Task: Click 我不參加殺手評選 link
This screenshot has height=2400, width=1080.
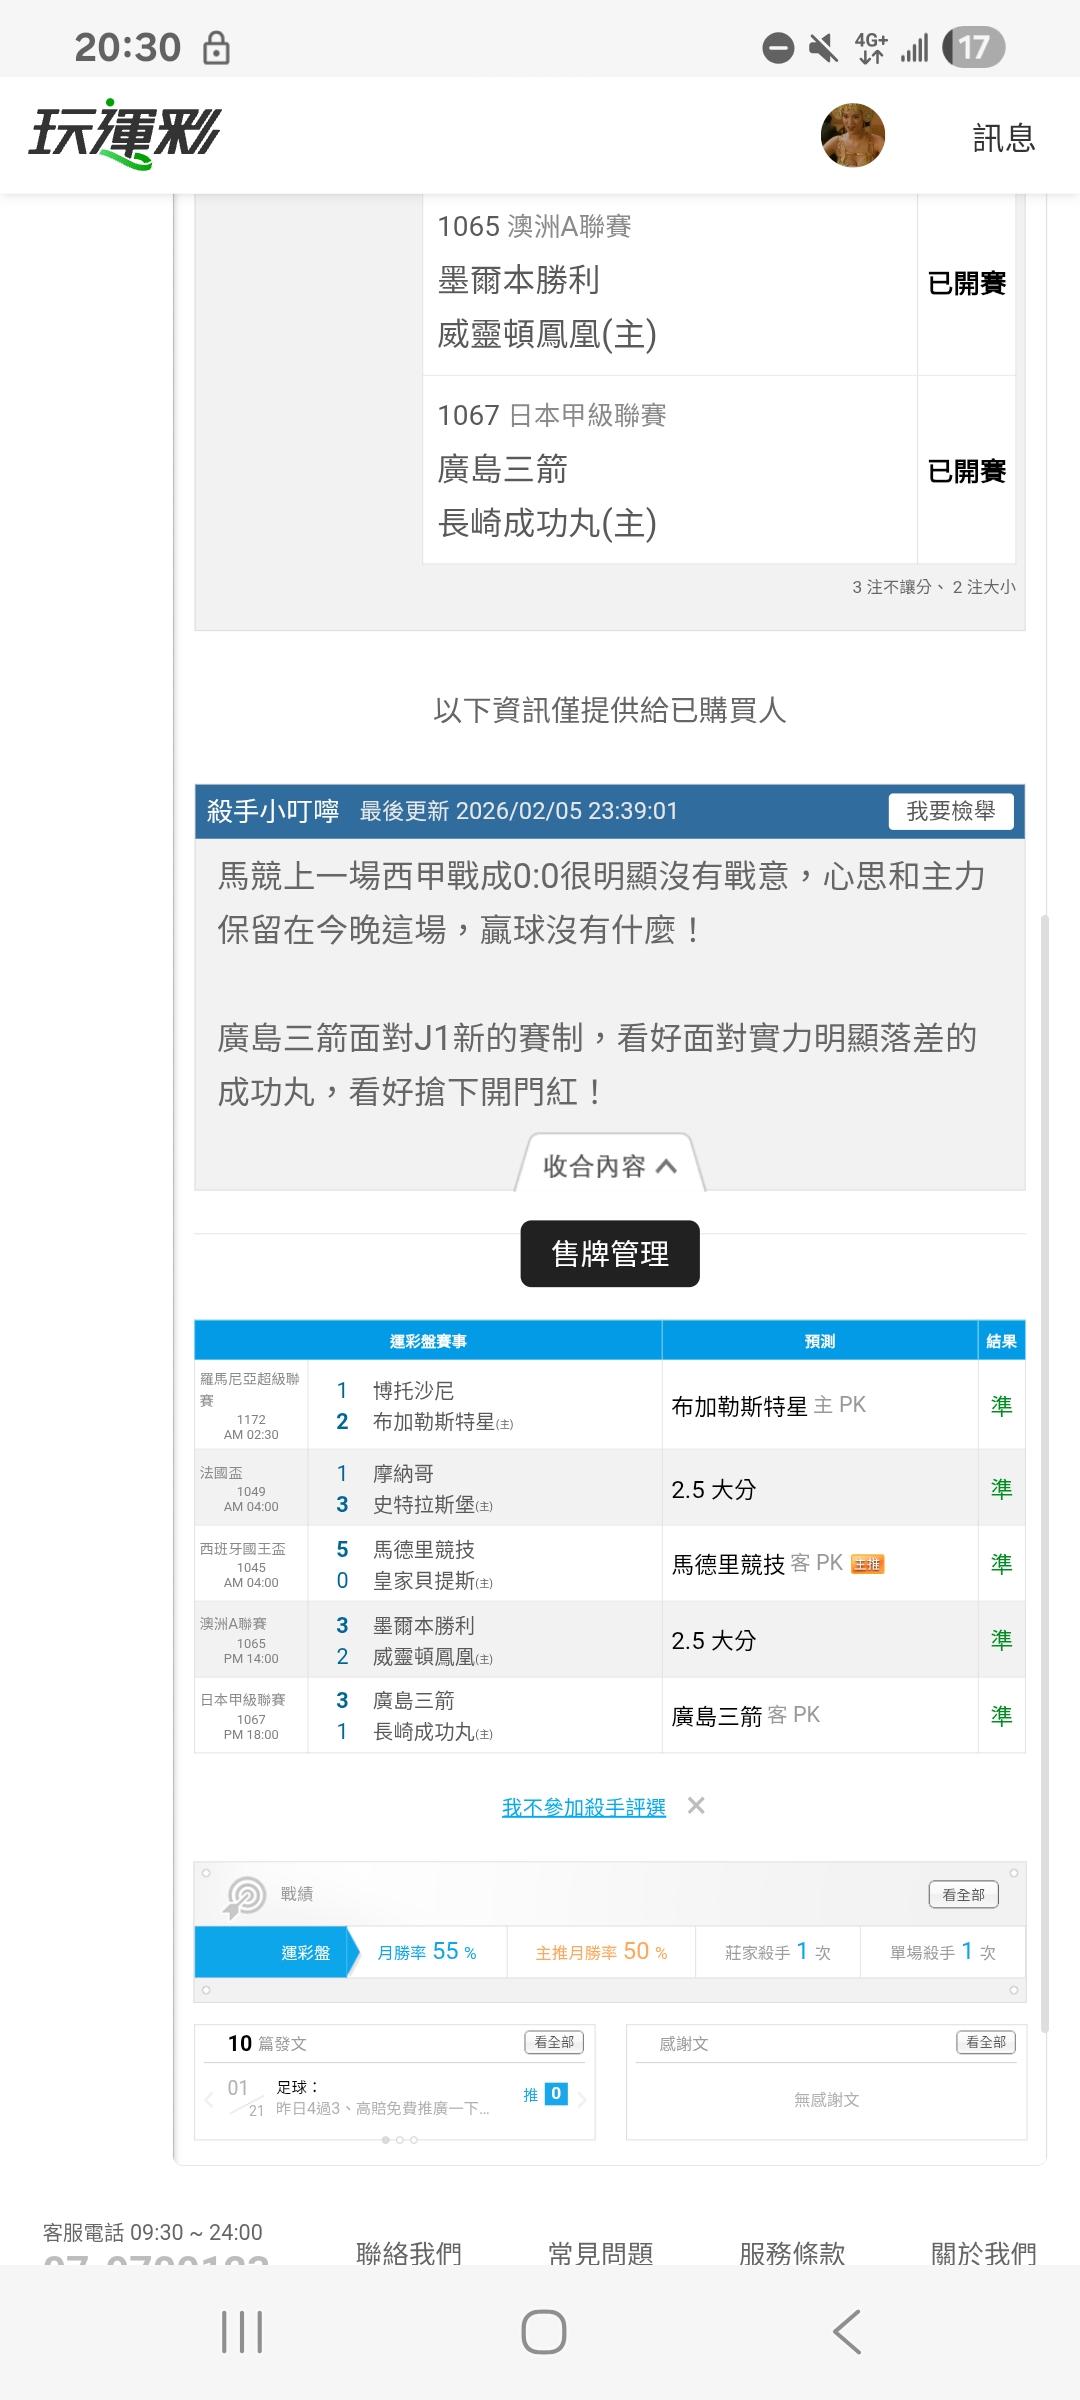Action: click(584, 1807)
